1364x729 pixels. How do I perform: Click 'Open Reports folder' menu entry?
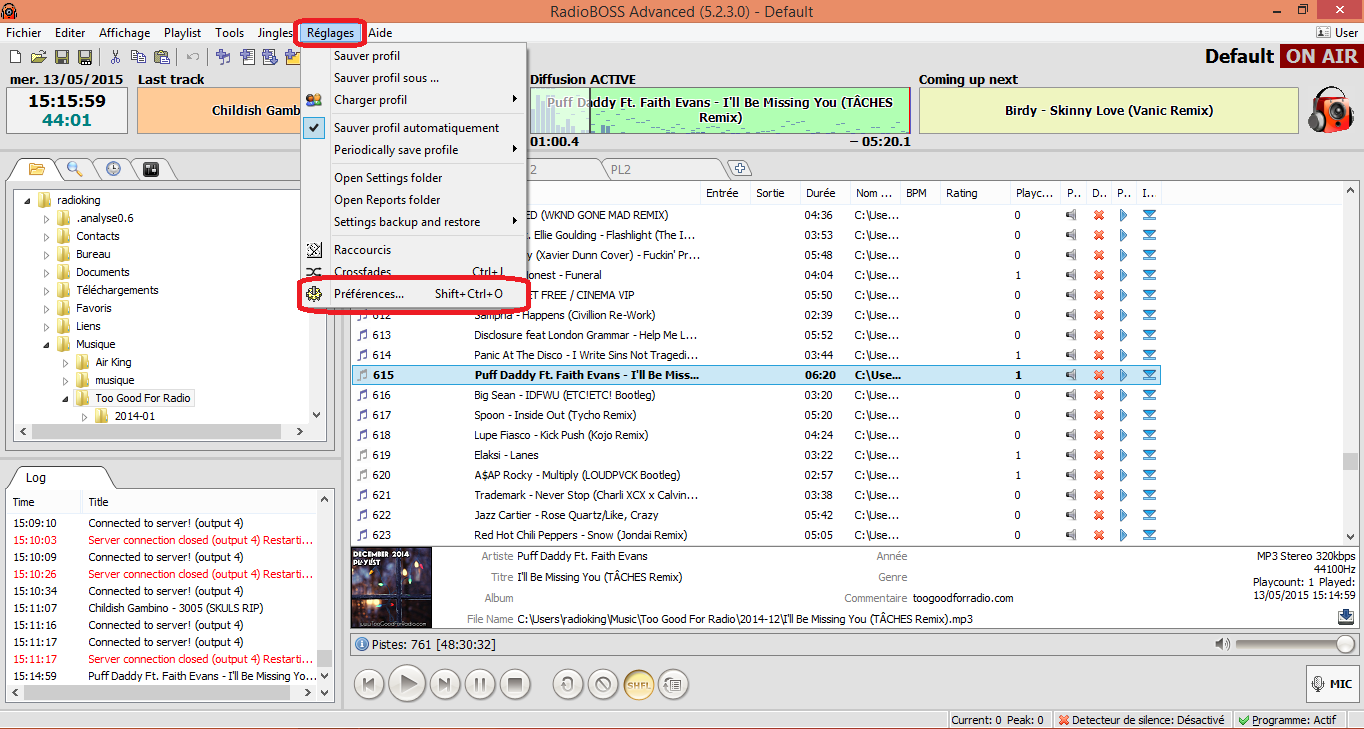387,200
